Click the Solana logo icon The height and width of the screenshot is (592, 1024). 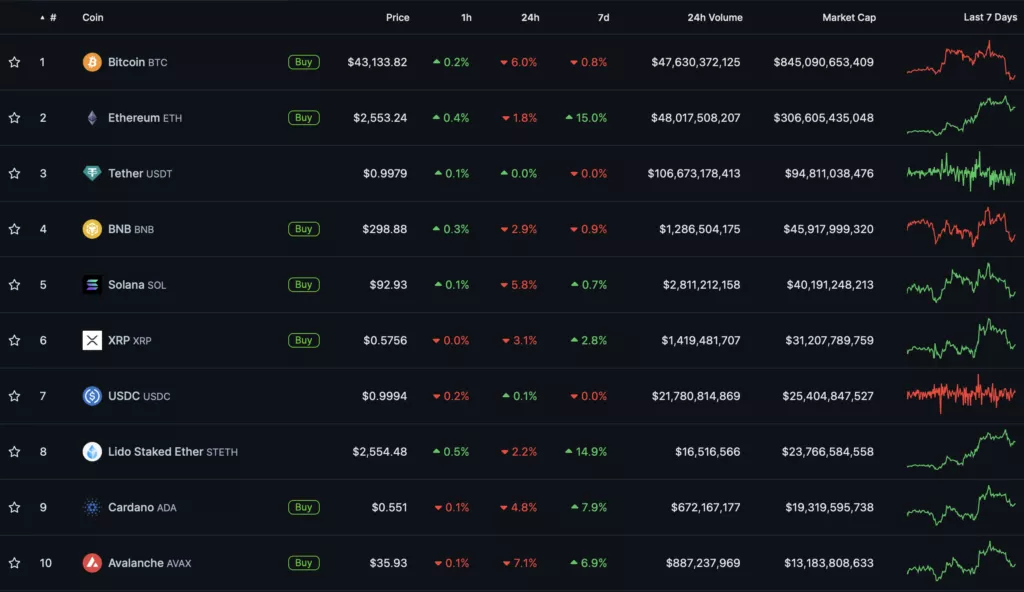pos(92,285)
